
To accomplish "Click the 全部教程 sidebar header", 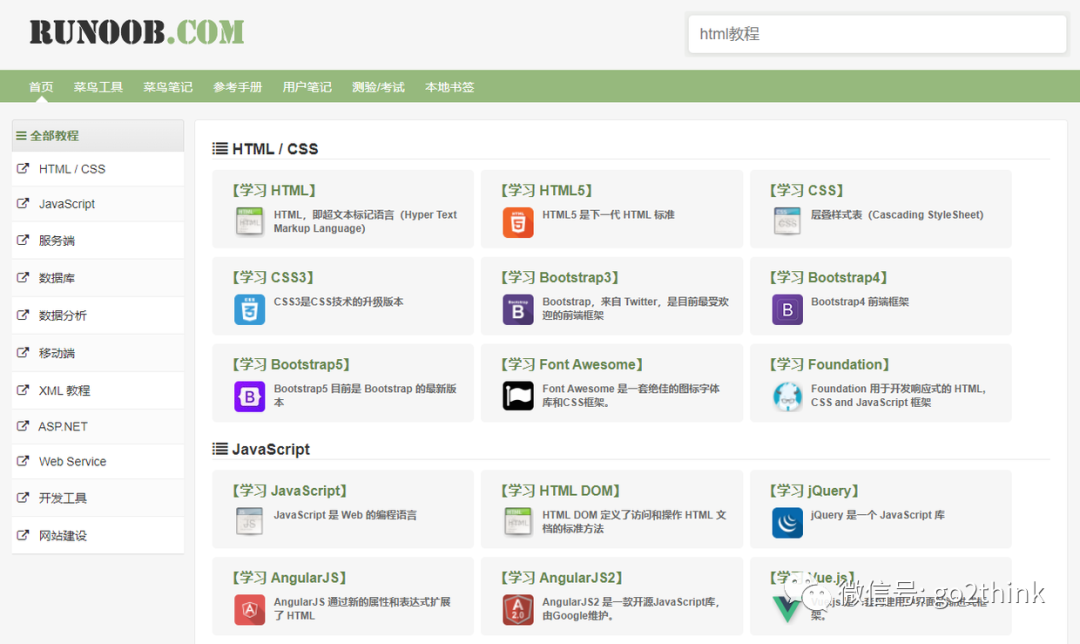I will coord(98,136).
